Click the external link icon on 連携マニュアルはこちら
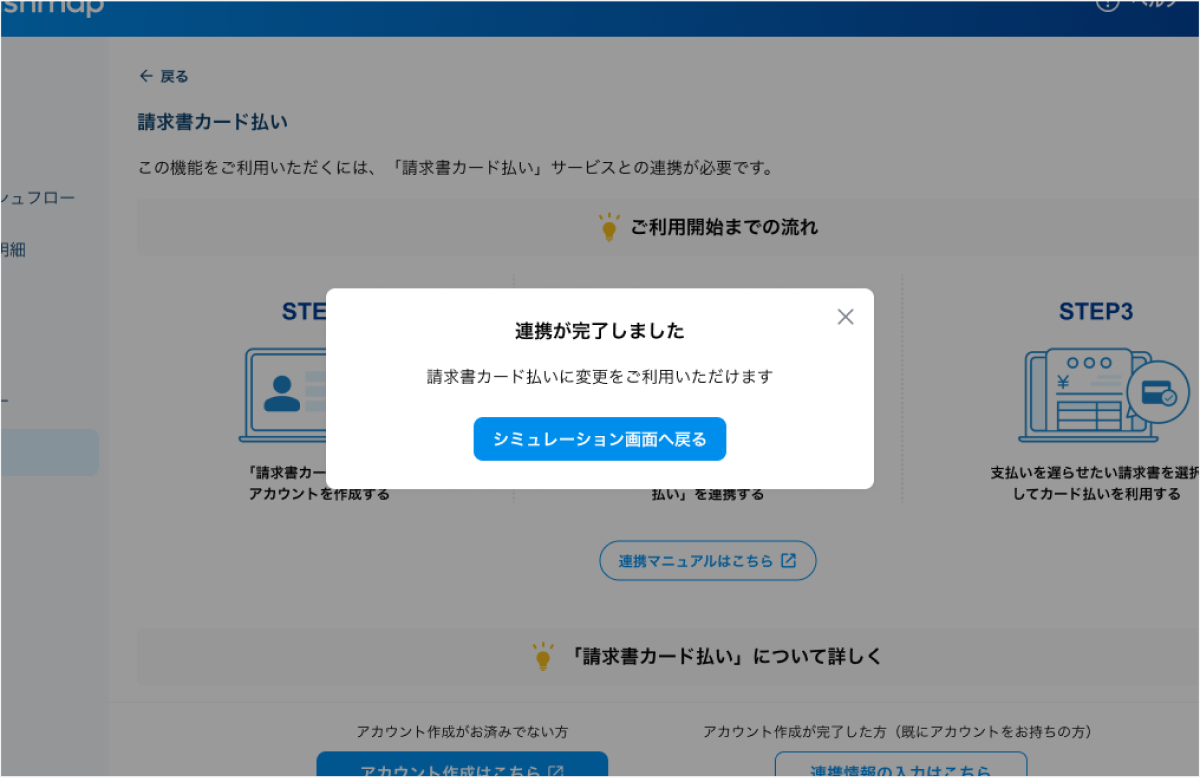 (788, 561)
